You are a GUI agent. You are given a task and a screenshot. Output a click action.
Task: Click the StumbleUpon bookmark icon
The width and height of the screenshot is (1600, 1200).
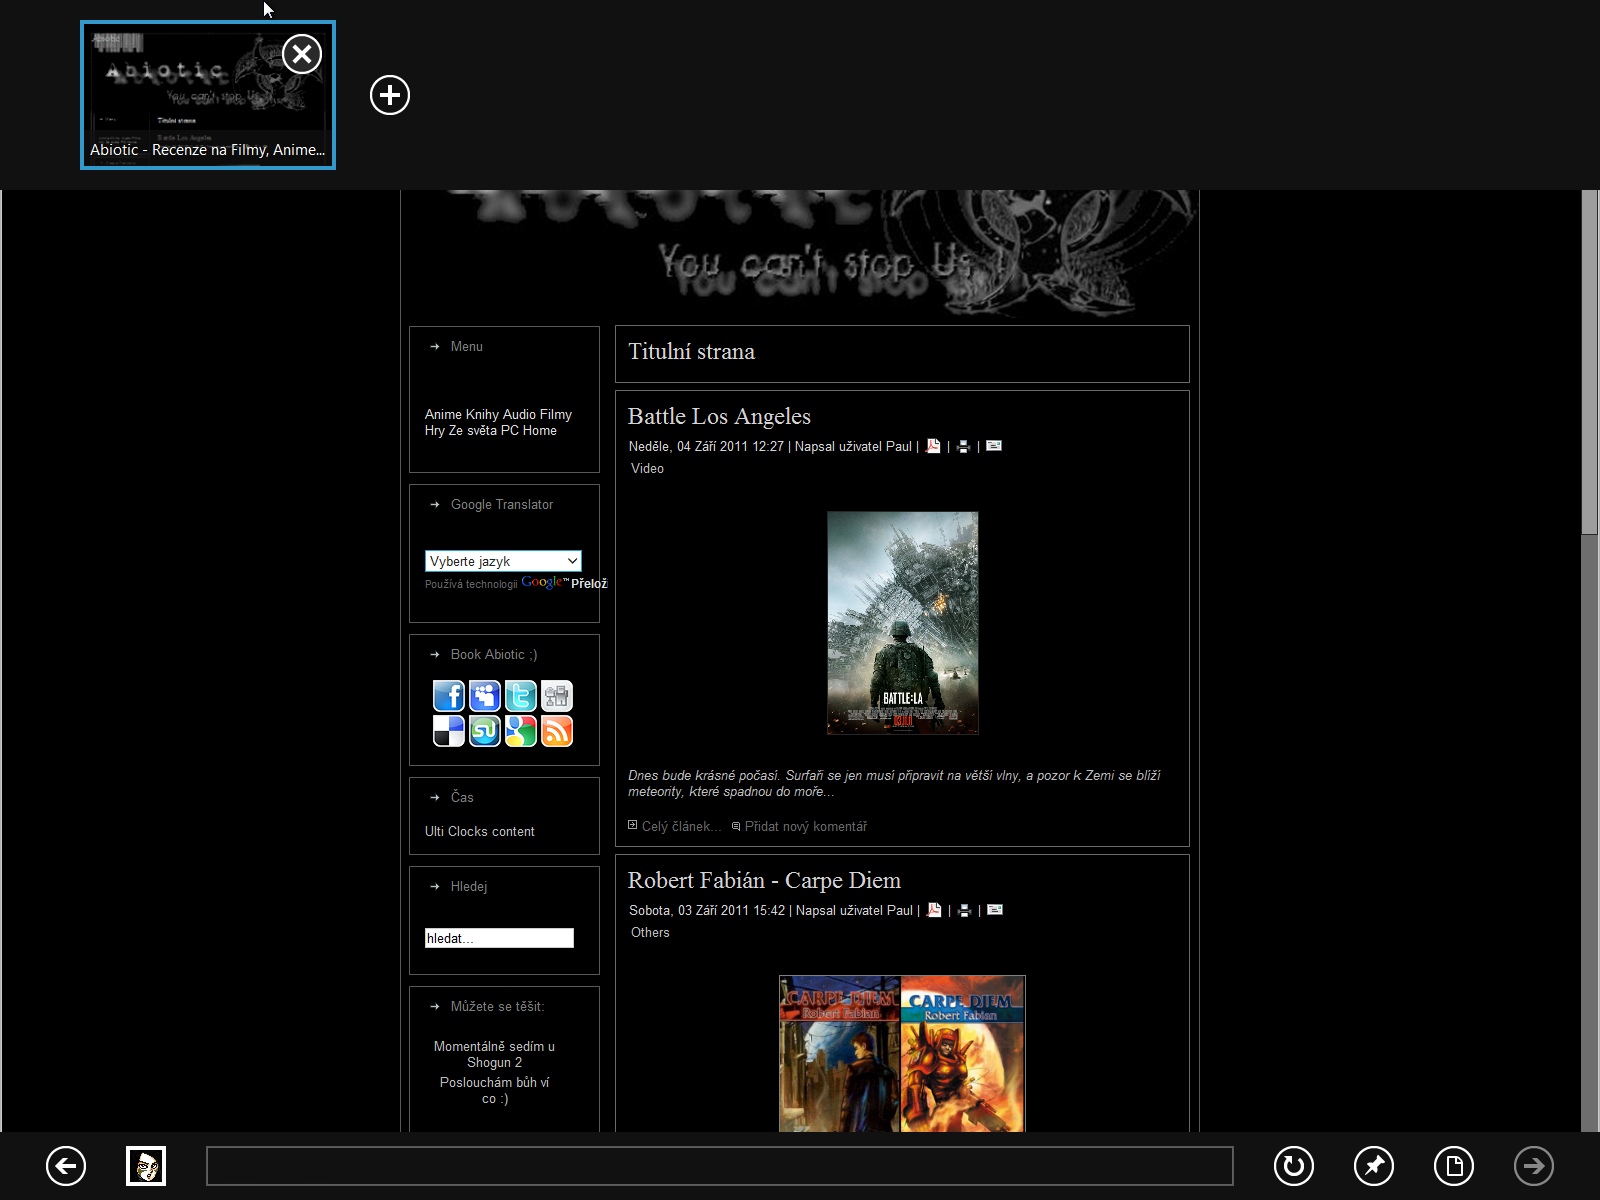click(x=485, y=731)
